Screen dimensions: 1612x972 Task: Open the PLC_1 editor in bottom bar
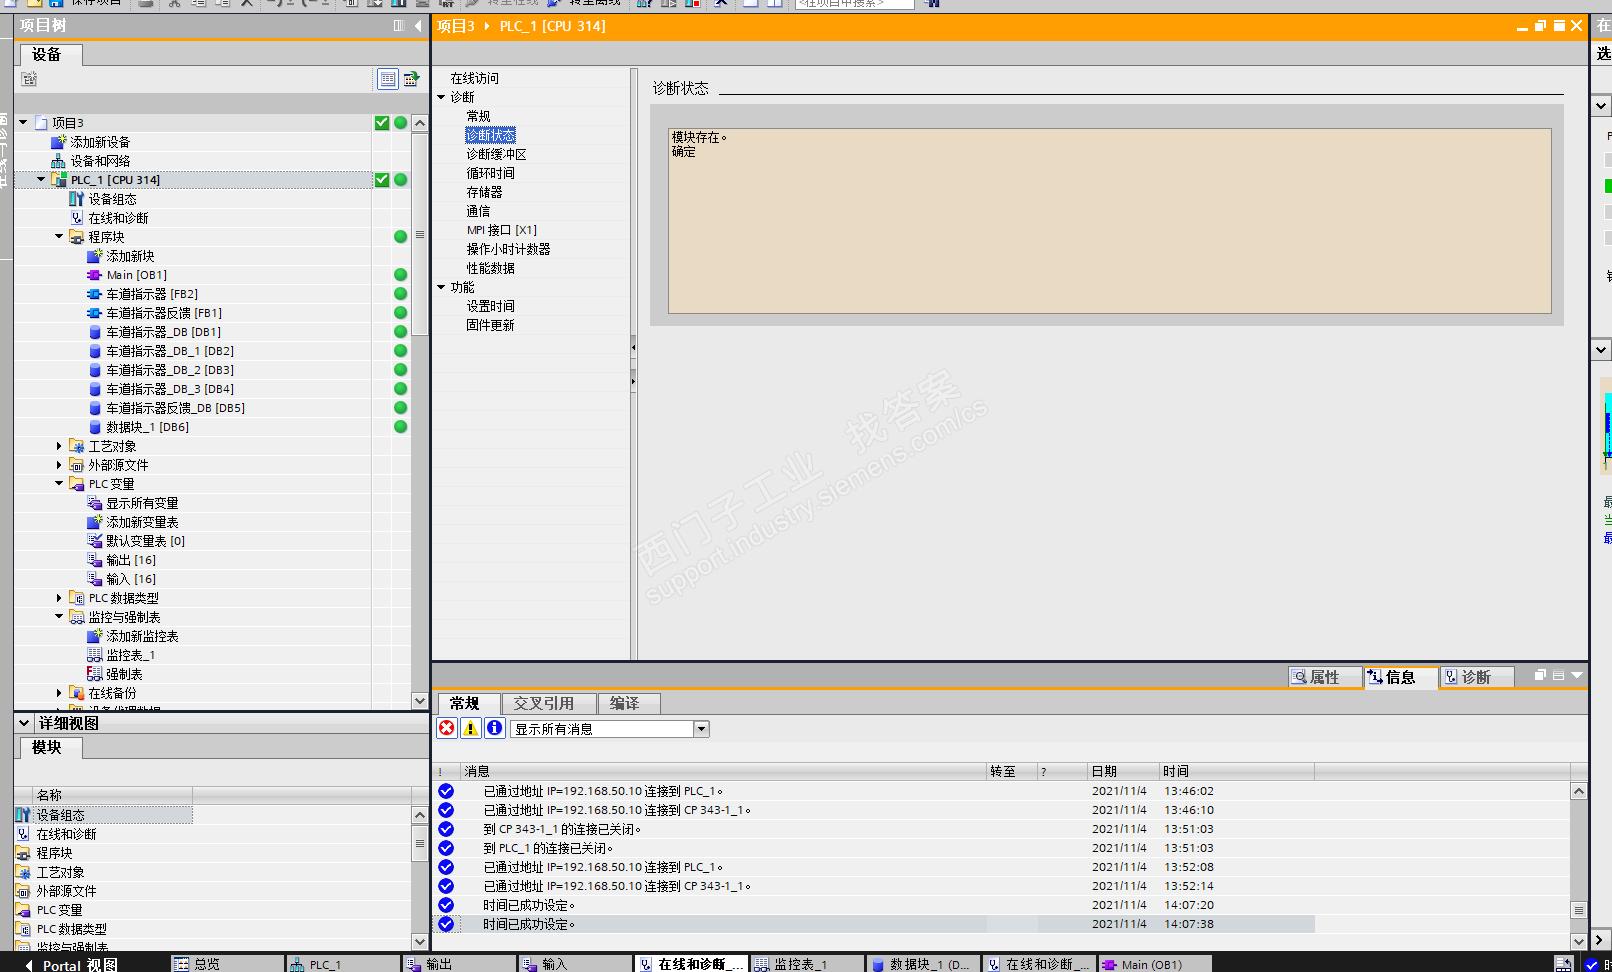[x=342, y=964]
